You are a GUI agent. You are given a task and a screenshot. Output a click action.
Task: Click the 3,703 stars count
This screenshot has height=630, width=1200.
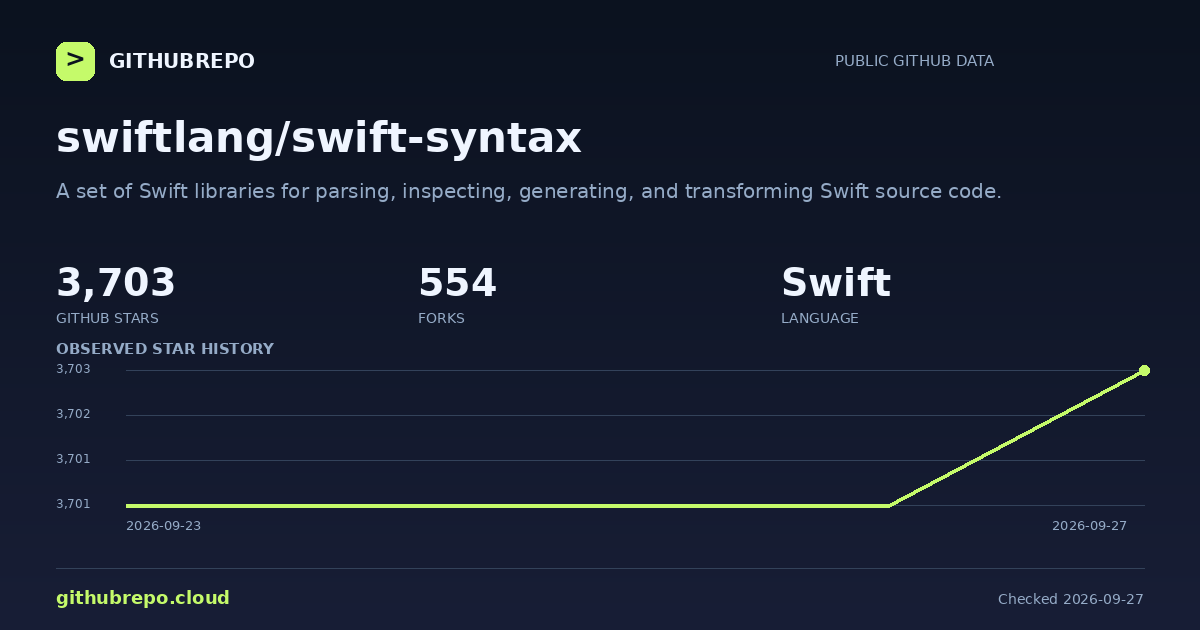click(116, 283)
